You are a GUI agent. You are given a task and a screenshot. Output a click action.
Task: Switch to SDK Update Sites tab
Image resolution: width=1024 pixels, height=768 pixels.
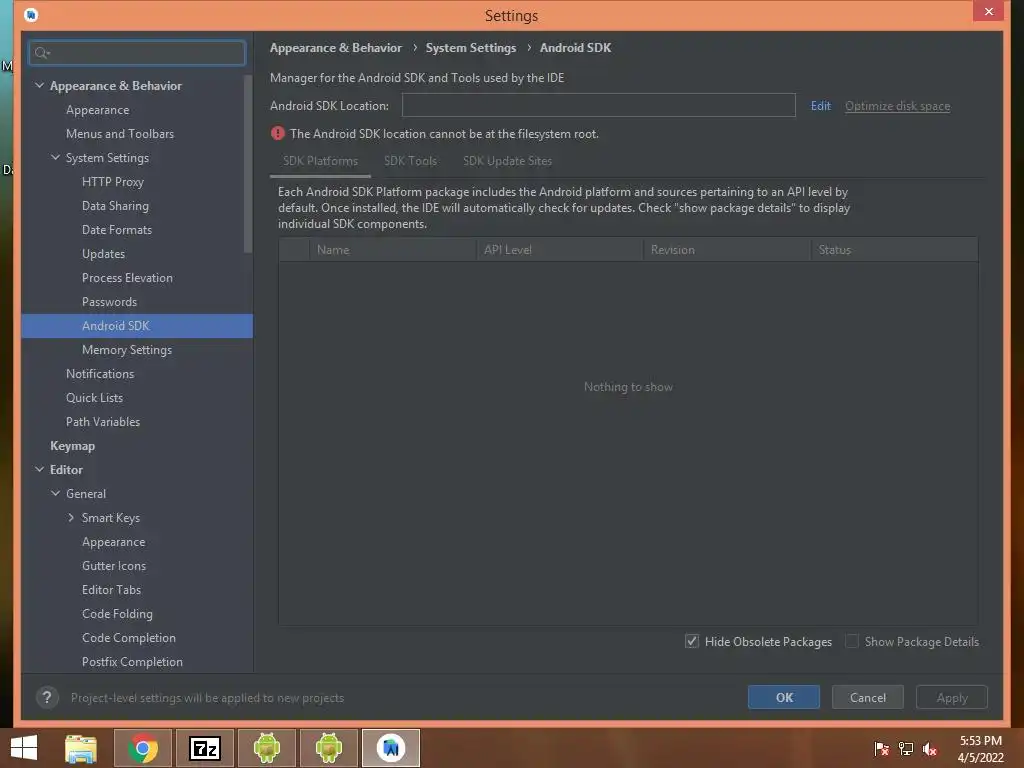pyautogui.click(x=507, y=161)
